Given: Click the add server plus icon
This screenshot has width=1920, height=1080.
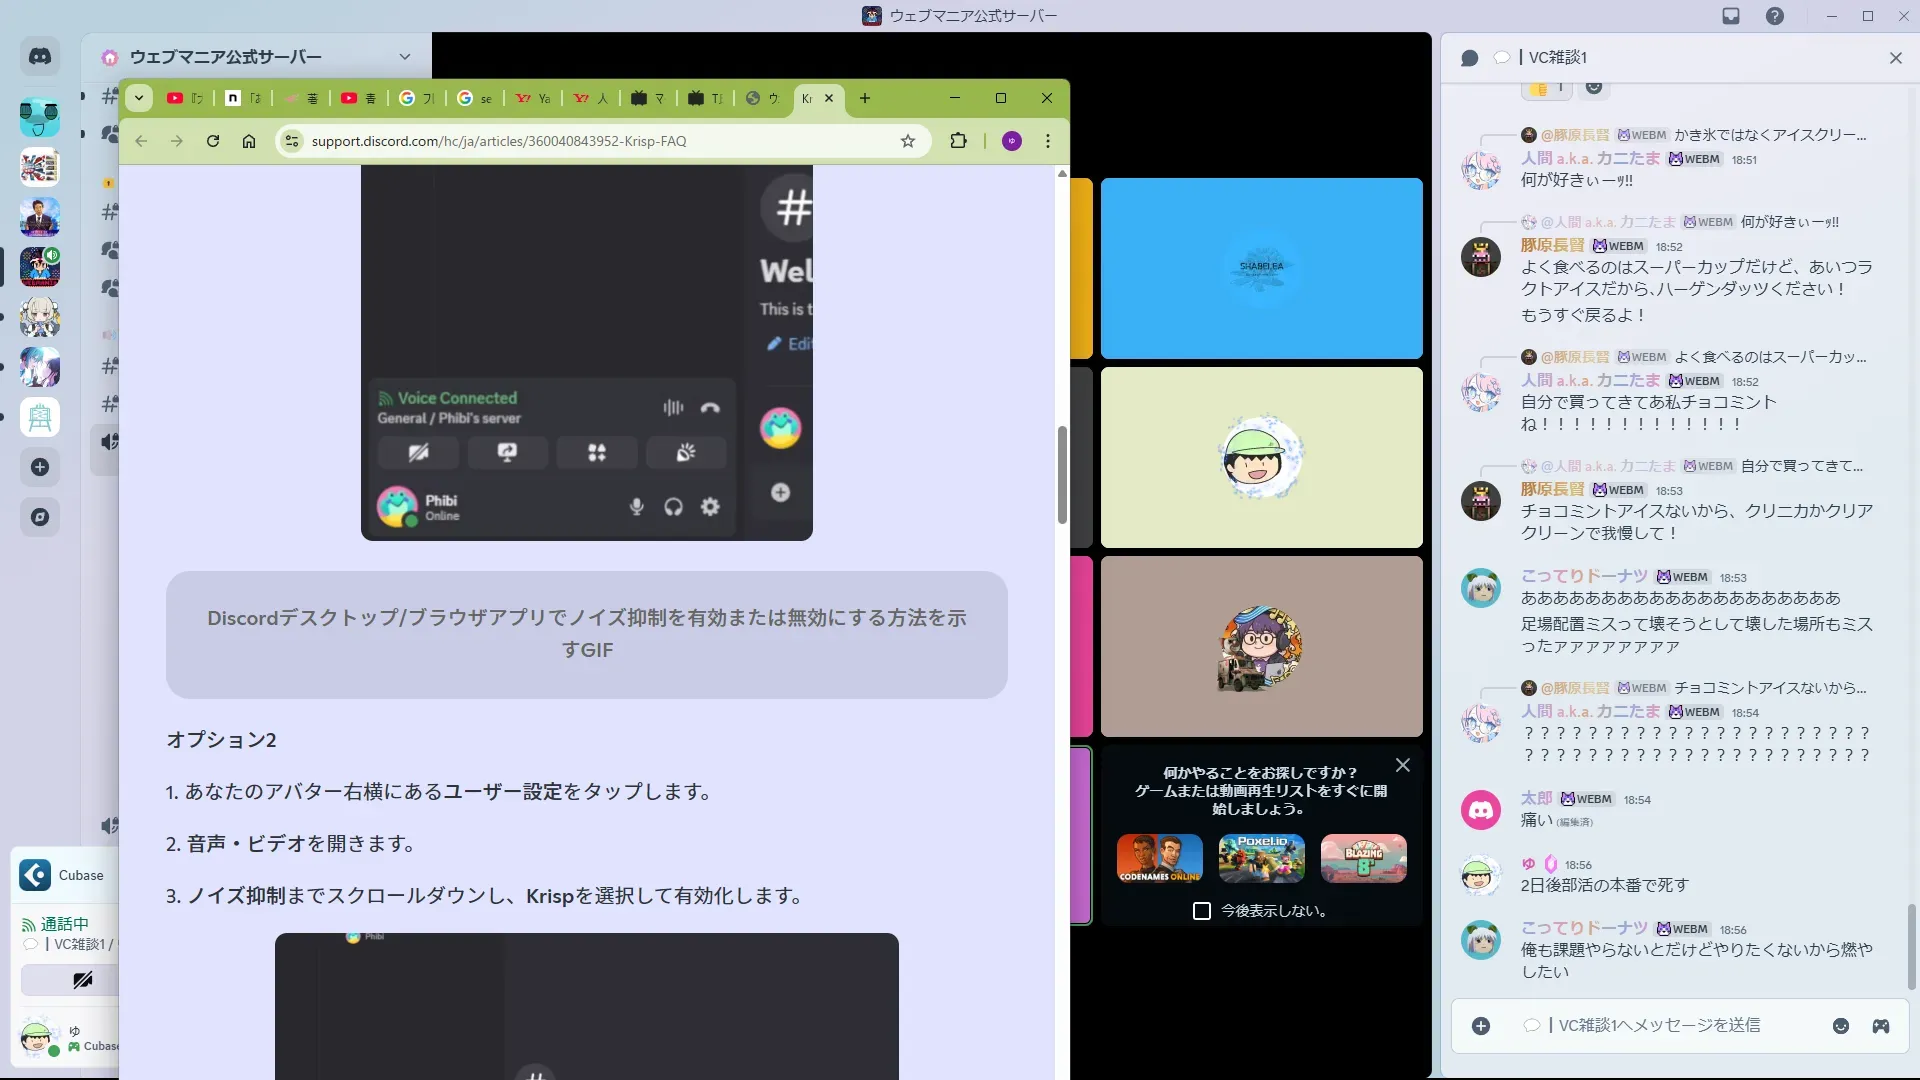Looking at the screenshot, I should 40,467.
